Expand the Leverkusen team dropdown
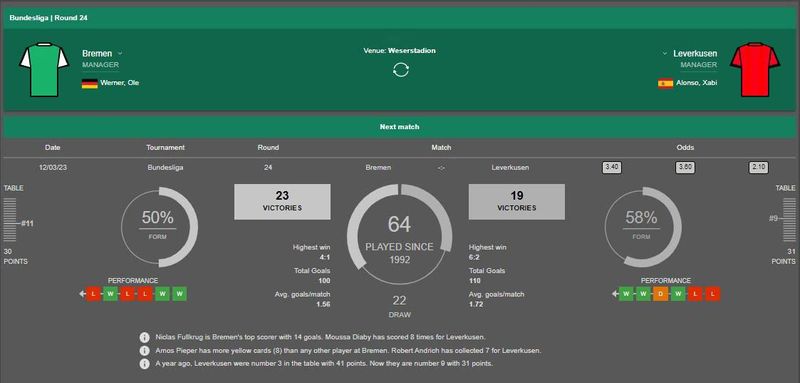The image size is (800, 383). pos(665,54)
